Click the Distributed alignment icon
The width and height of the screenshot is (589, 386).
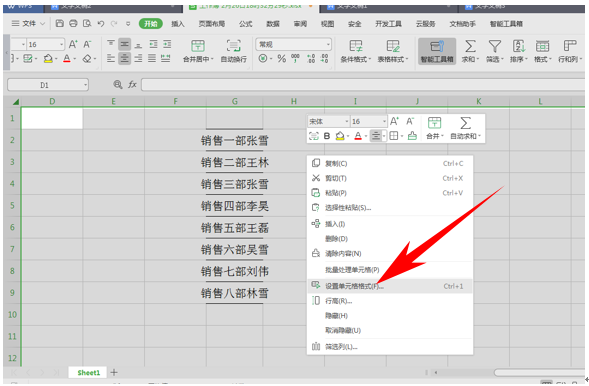pos(166,58)
